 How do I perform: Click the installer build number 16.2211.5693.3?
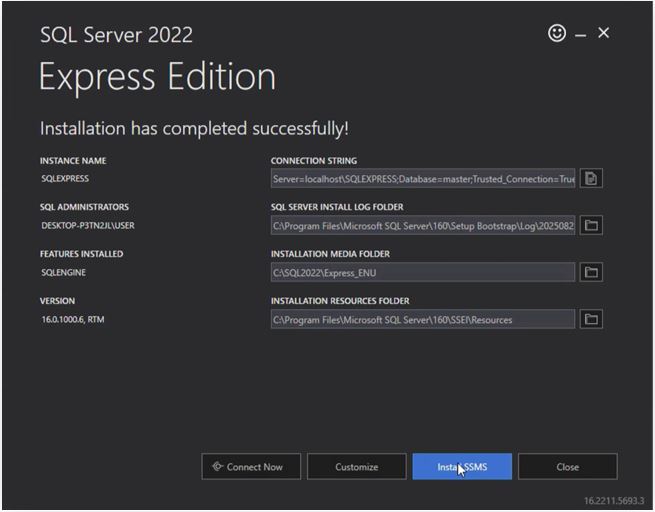pyautogui.click(x=614, y=499)
